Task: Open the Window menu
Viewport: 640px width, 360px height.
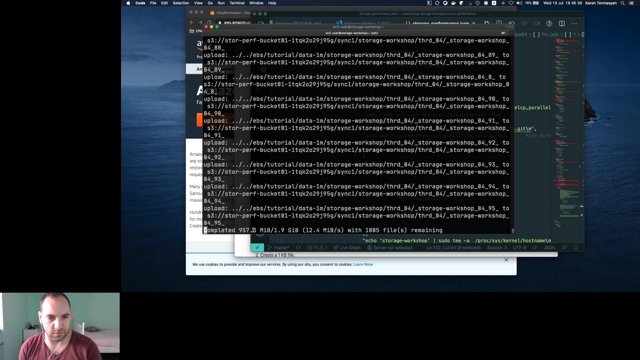Action: pos(256,3)
